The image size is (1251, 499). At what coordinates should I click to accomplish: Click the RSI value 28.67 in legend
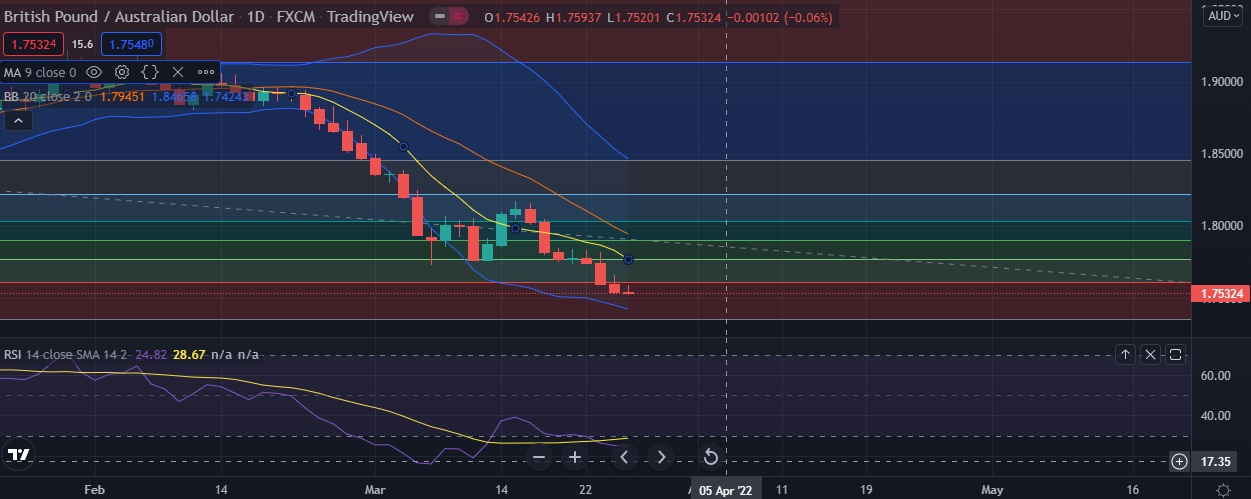pyautogui.click(x=189, y=354)
